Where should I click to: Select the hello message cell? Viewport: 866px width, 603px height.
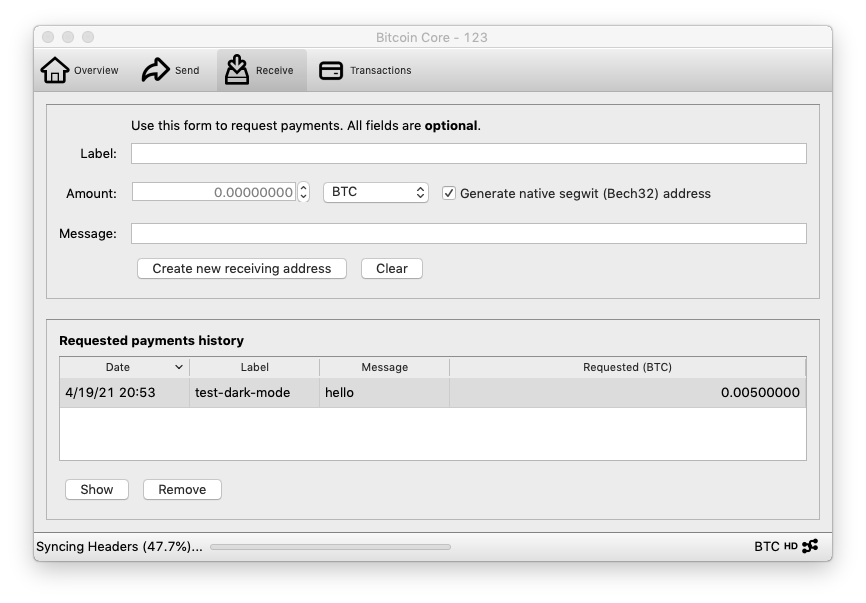coord(384,393)
